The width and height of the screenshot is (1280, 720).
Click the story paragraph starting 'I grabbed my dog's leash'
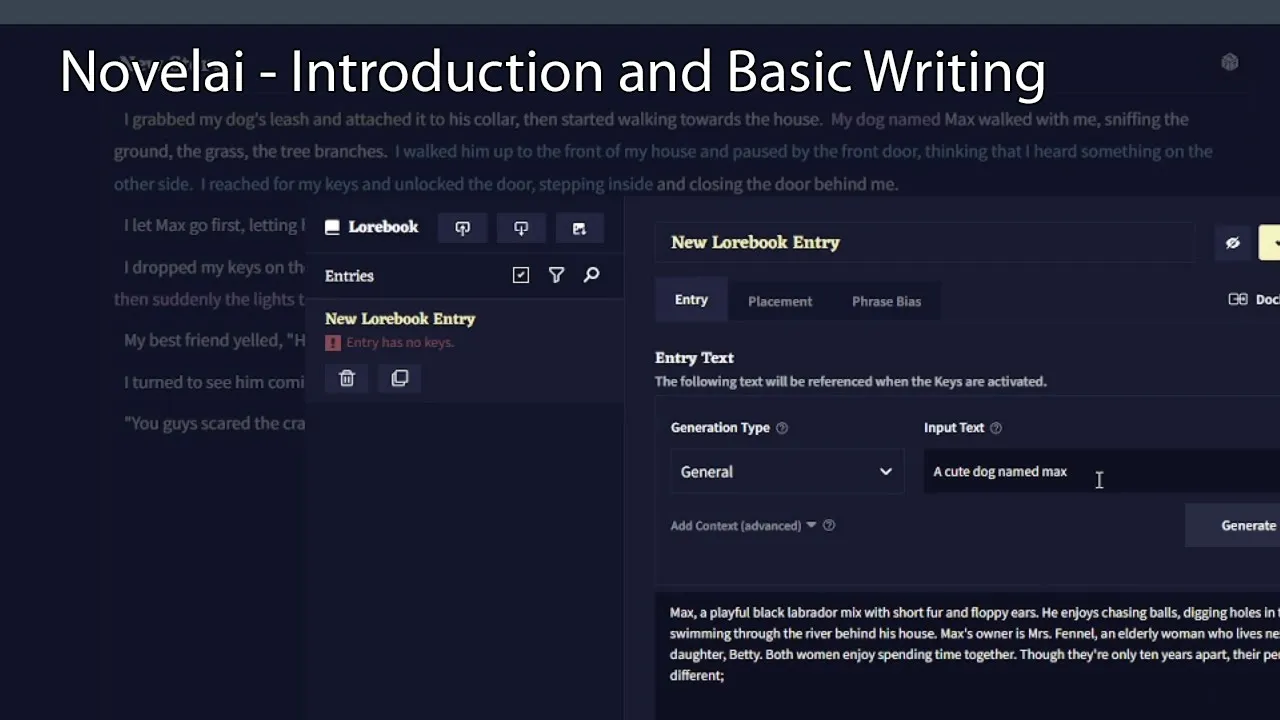click(663, 151)
